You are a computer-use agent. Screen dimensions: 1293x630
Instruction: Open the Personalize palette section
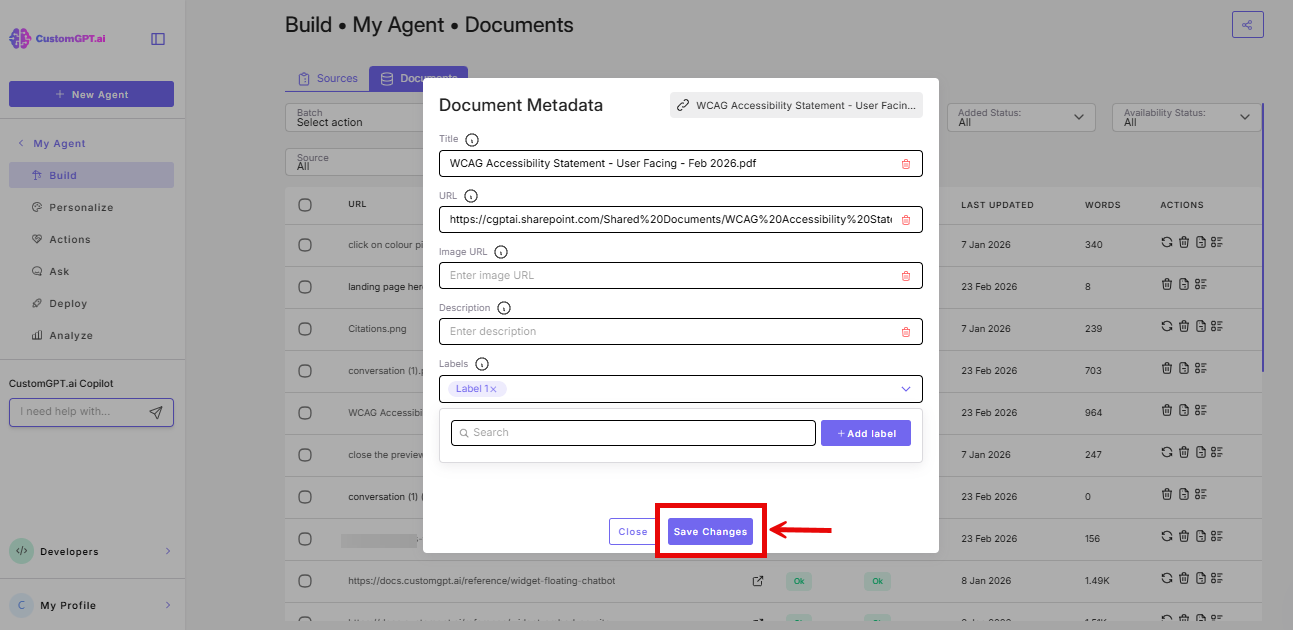(x=37, y=207)
